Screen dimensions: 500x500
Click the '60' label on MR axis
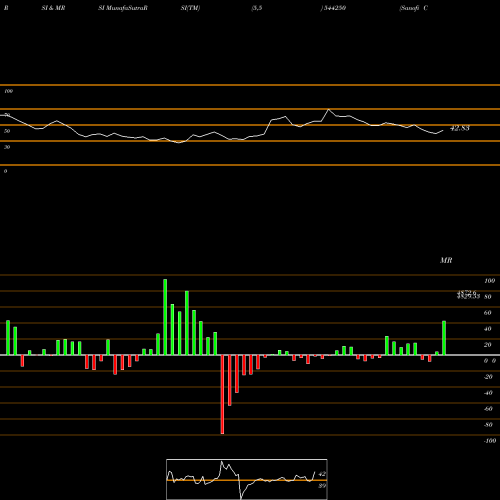(x=487, y=313)
